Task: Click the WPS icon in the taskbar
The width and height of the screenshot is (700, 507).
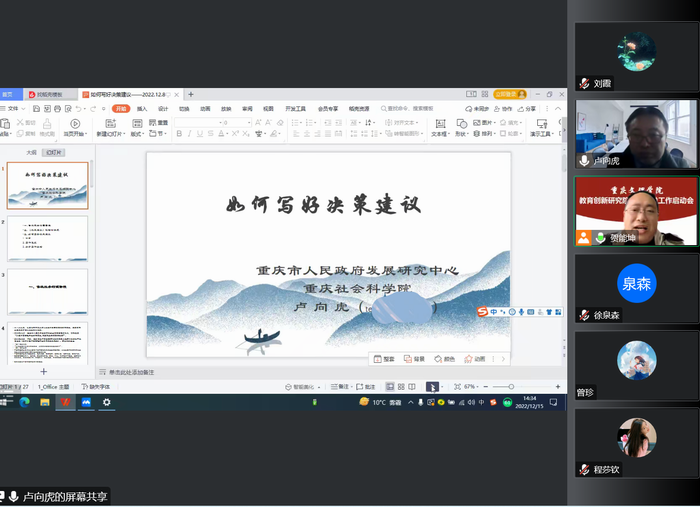Action: pos(65,402)
